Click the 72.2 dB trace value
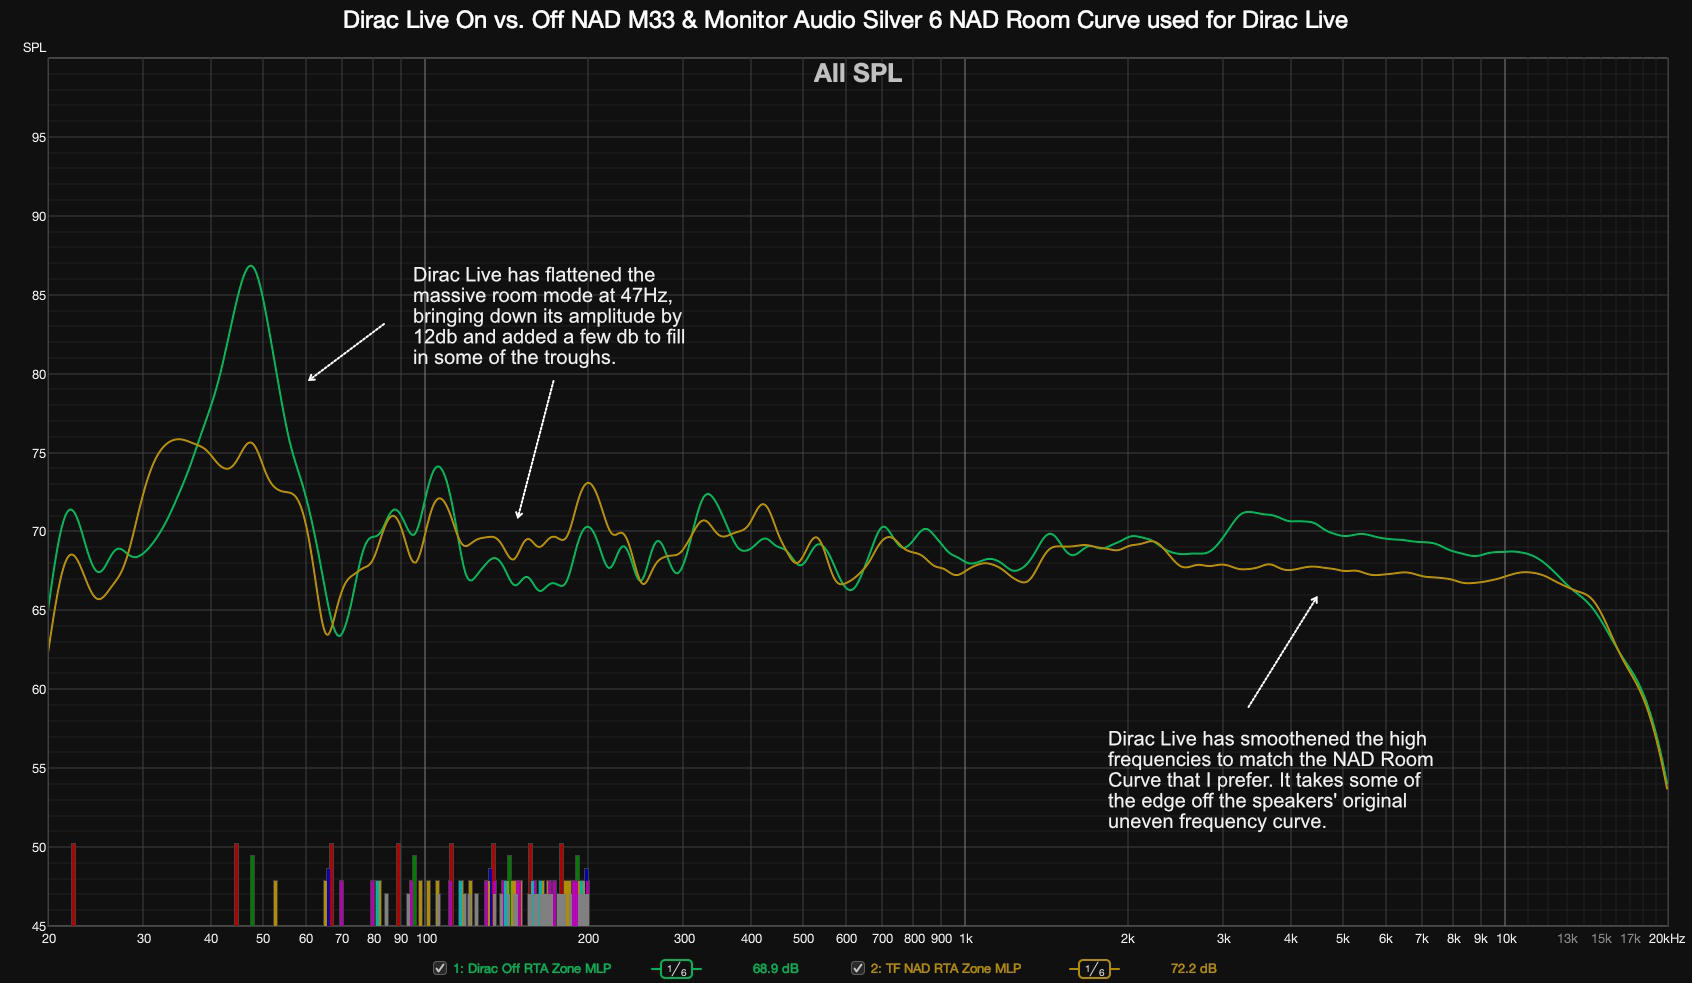Image resolution: width=1692 pixels, height=983 pixels. click(1194, 968)
